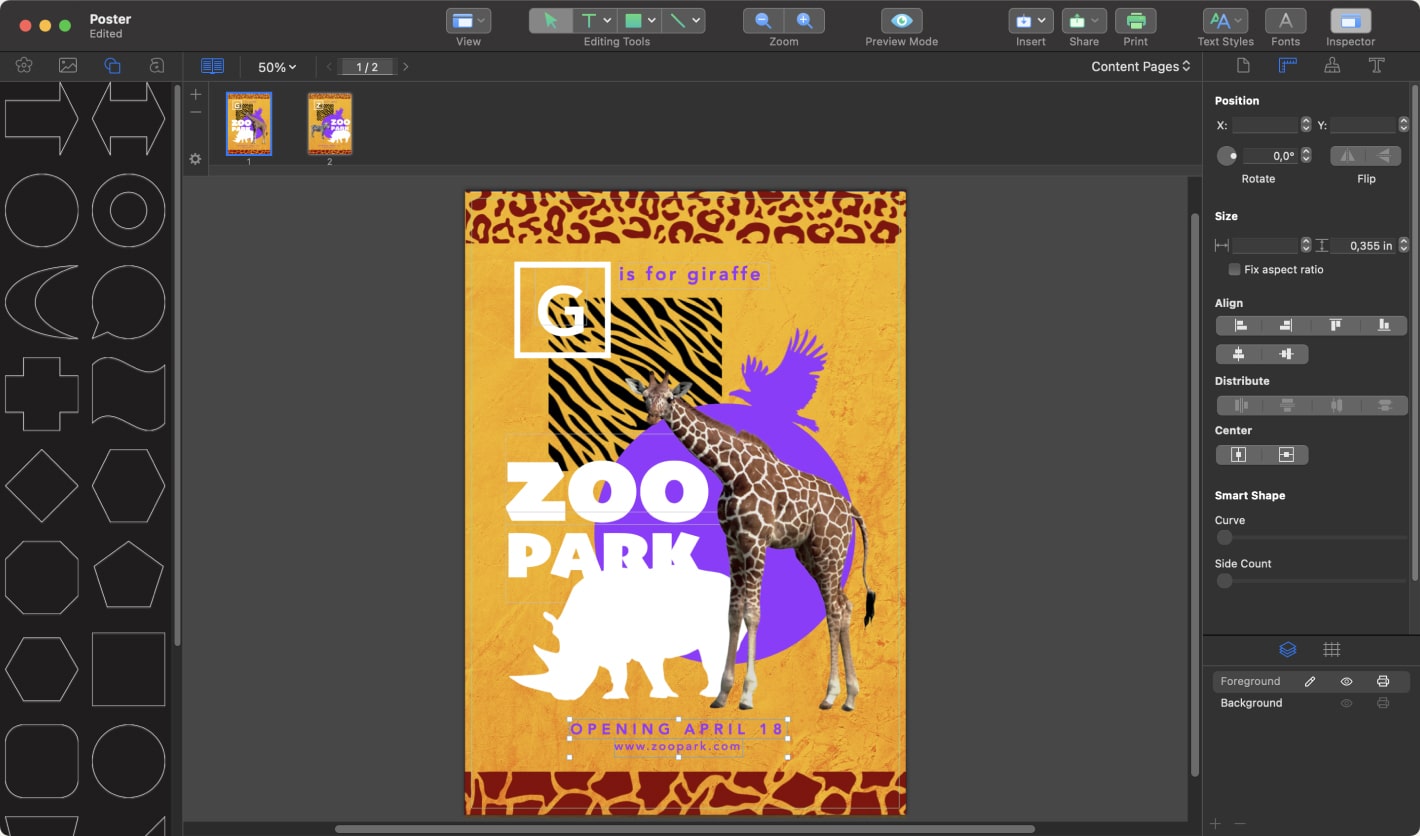Open the Text Art section in the sidebar
Viewport: 1420px width, 836px height.
click(x=157, y=65)
